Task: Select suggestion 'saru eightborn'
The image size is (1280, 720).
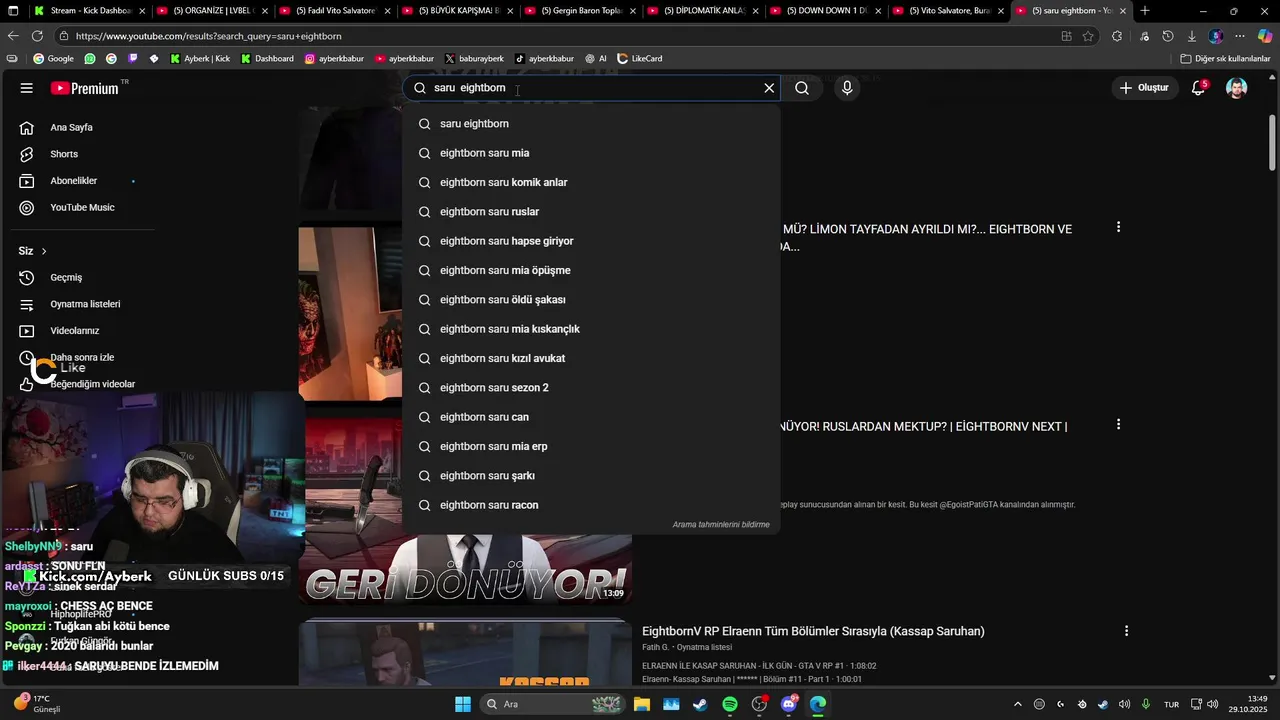Action: 591,124
